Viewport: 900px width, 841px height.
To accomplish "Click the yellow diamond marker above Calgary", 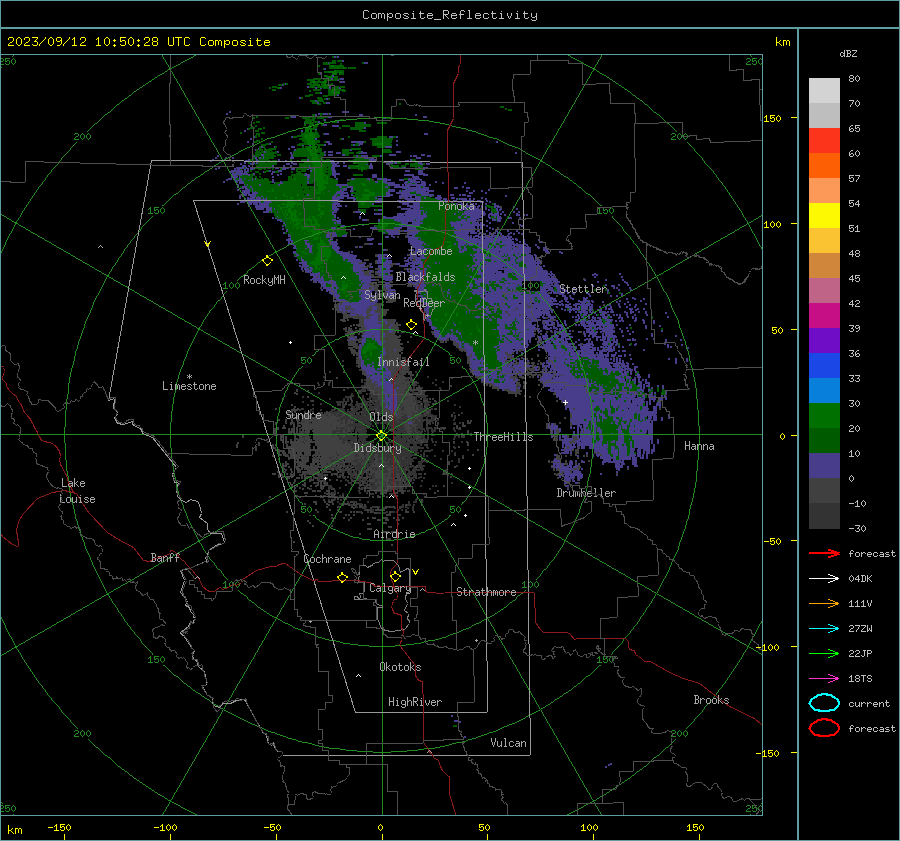I will tap(395, 576).
